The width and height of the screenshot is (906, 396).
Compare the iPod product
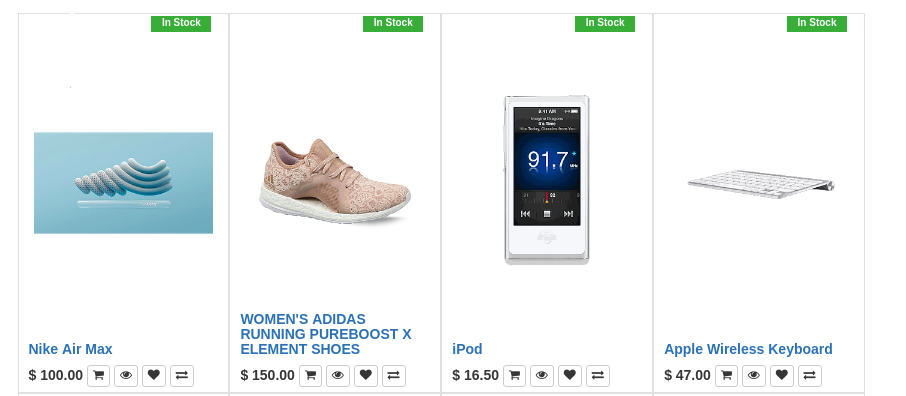click(x=598, y=376)
